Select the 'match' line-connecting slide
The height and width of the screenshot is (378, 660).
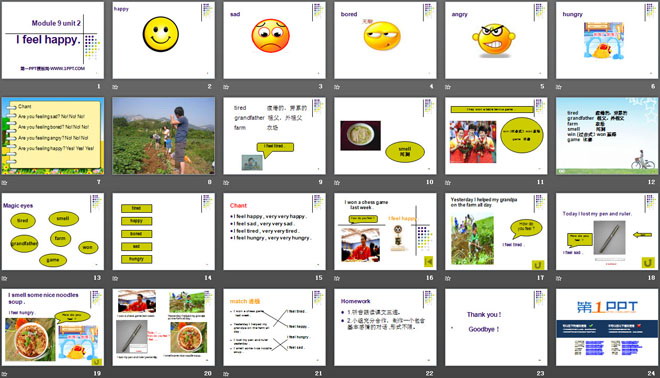pyautogui.click(x=274, y=327)
